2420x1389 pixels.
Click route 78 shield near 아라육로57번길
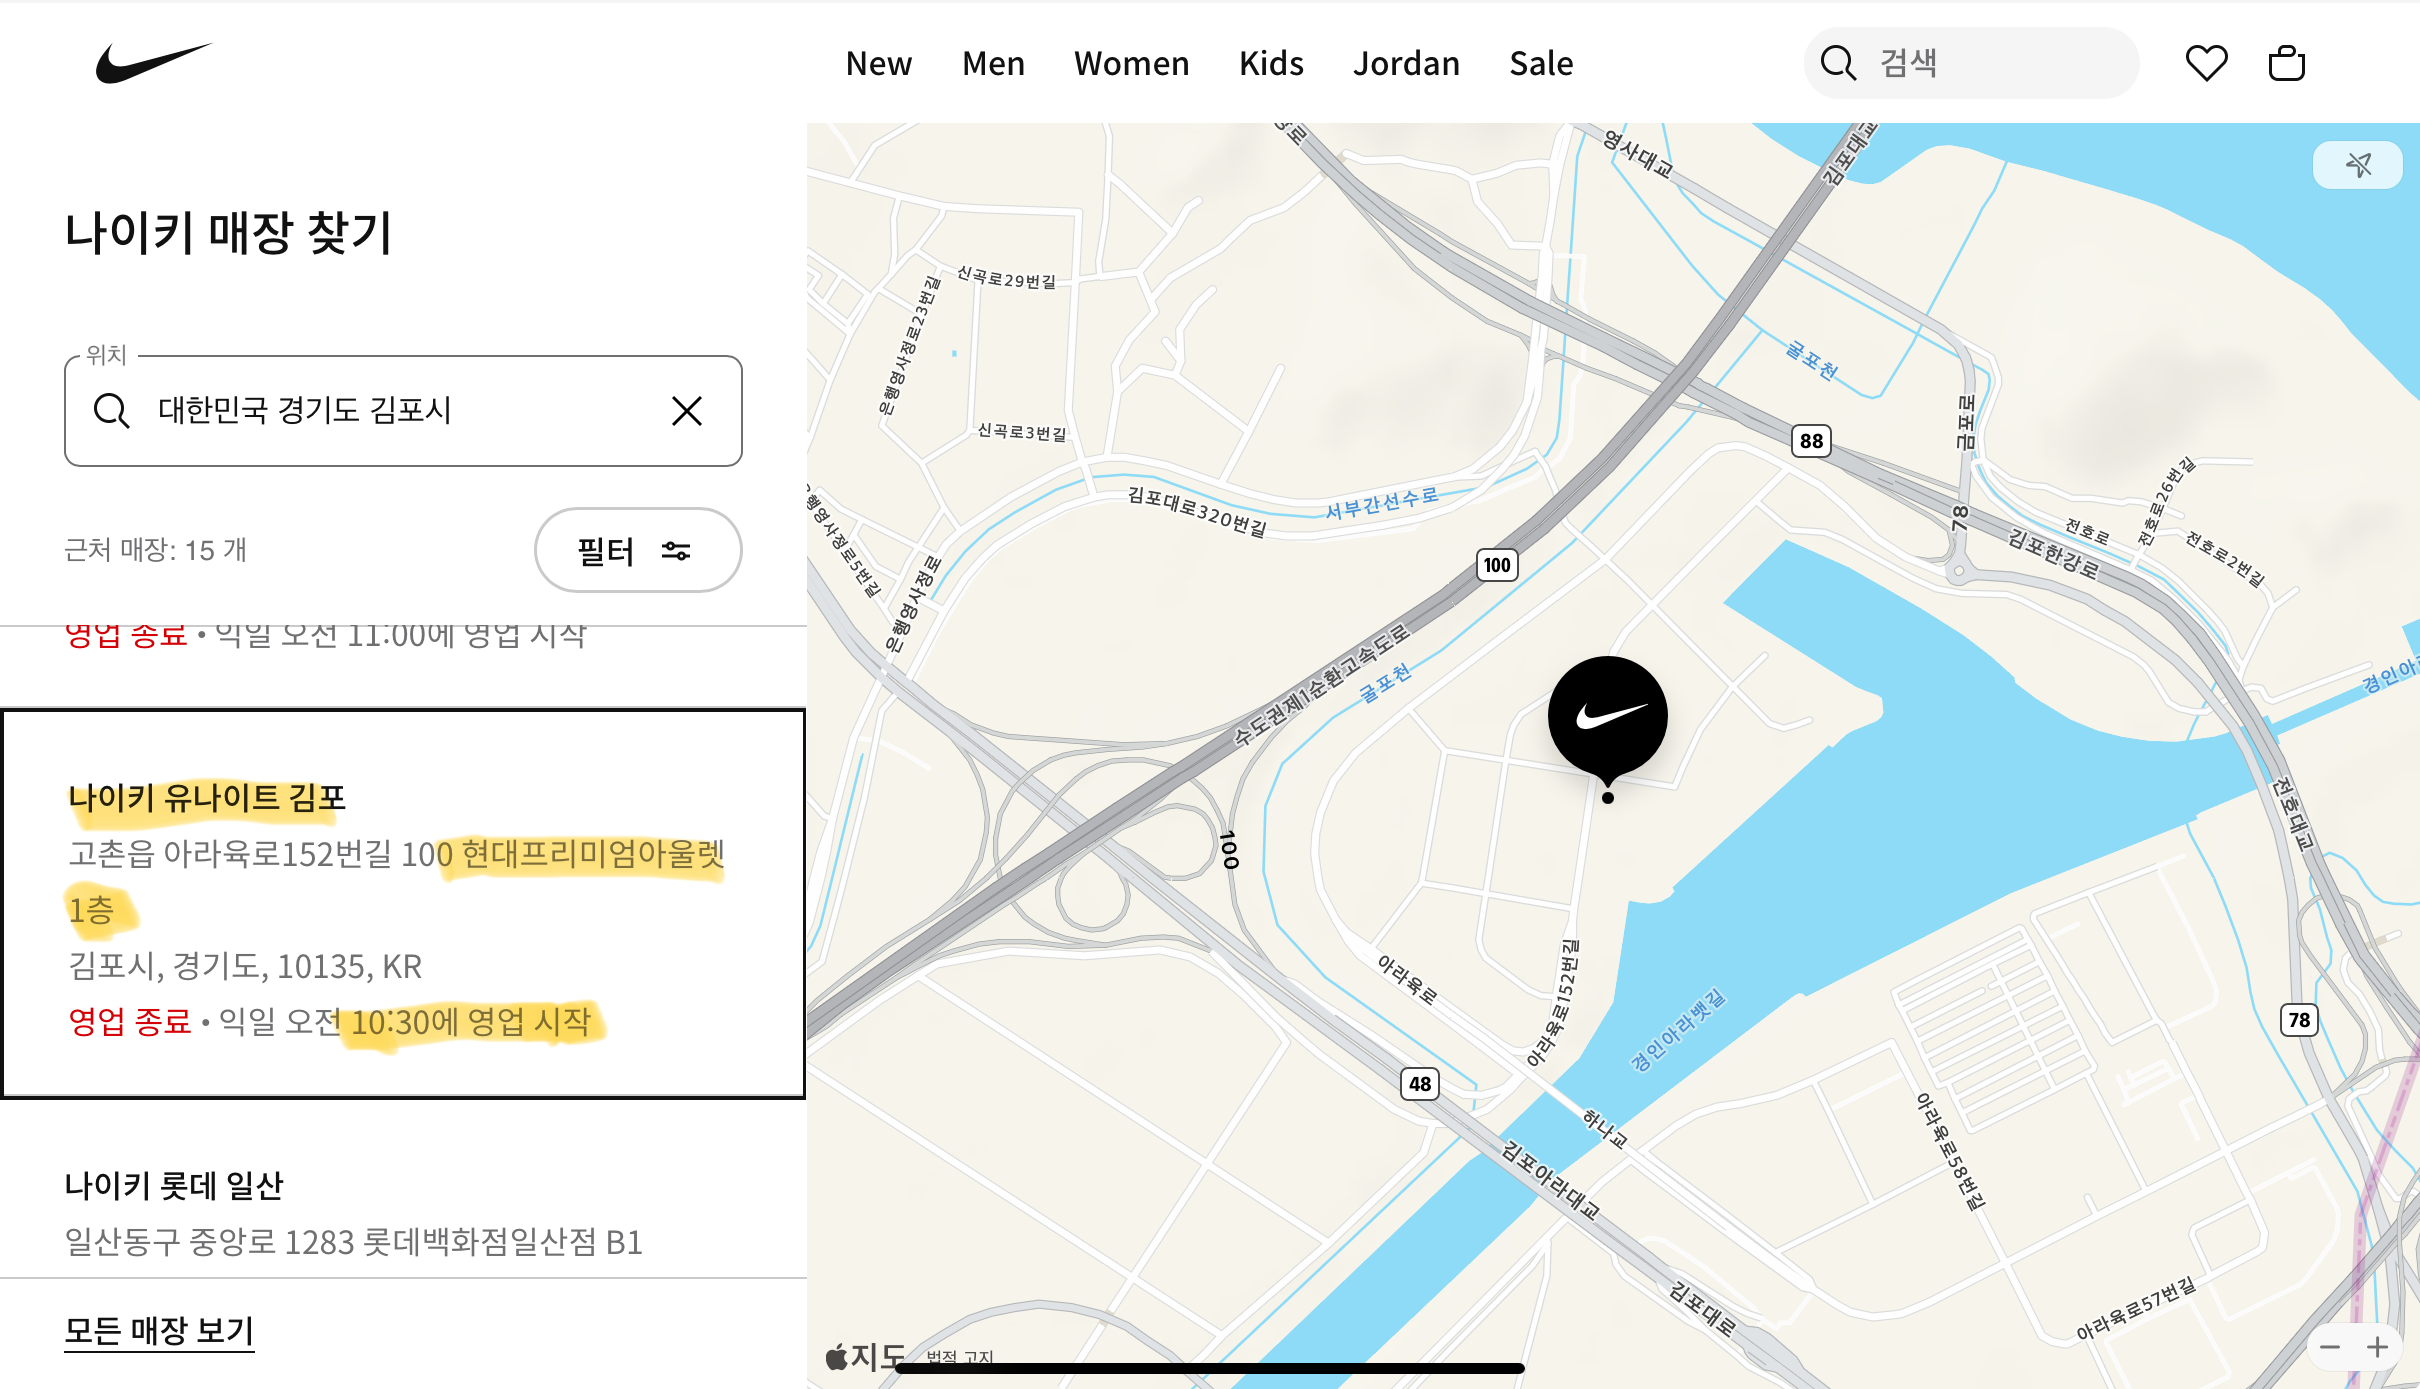point(2299,1020)
